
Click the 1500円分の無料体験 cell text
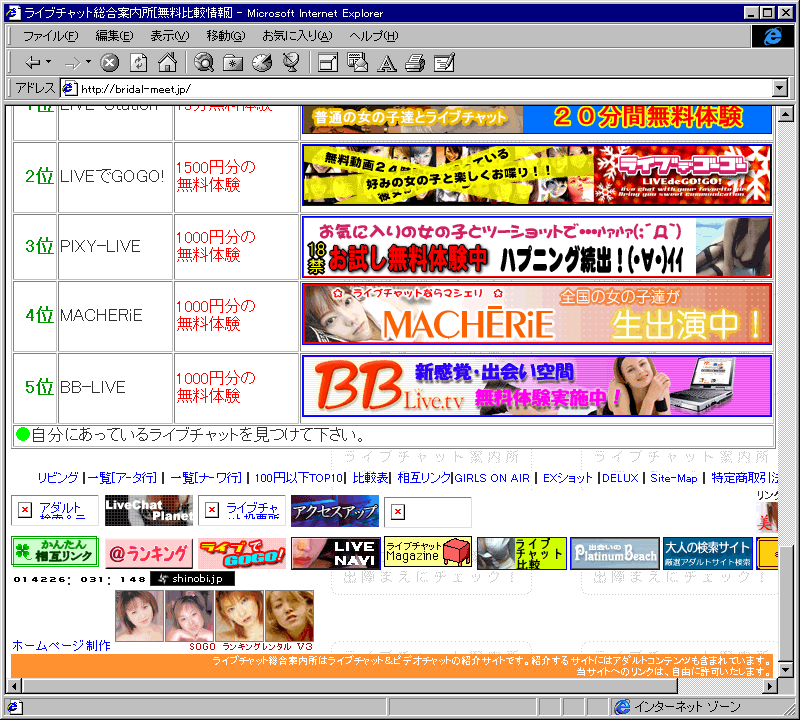coord(216,176)
